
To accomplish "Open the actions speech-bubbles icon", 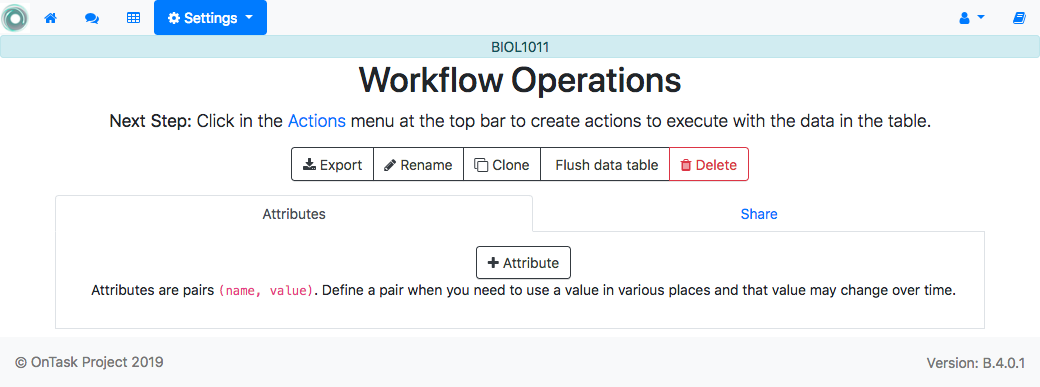I will [92, 18].
